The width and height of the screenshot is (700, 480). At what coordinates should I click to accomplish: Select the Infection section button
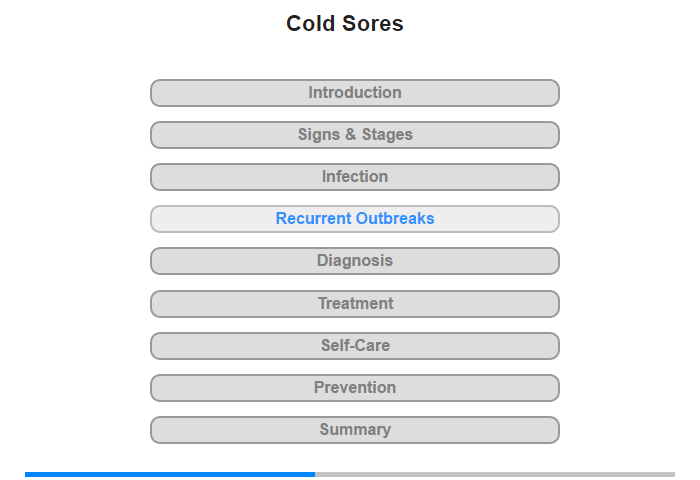coord(354,177)
